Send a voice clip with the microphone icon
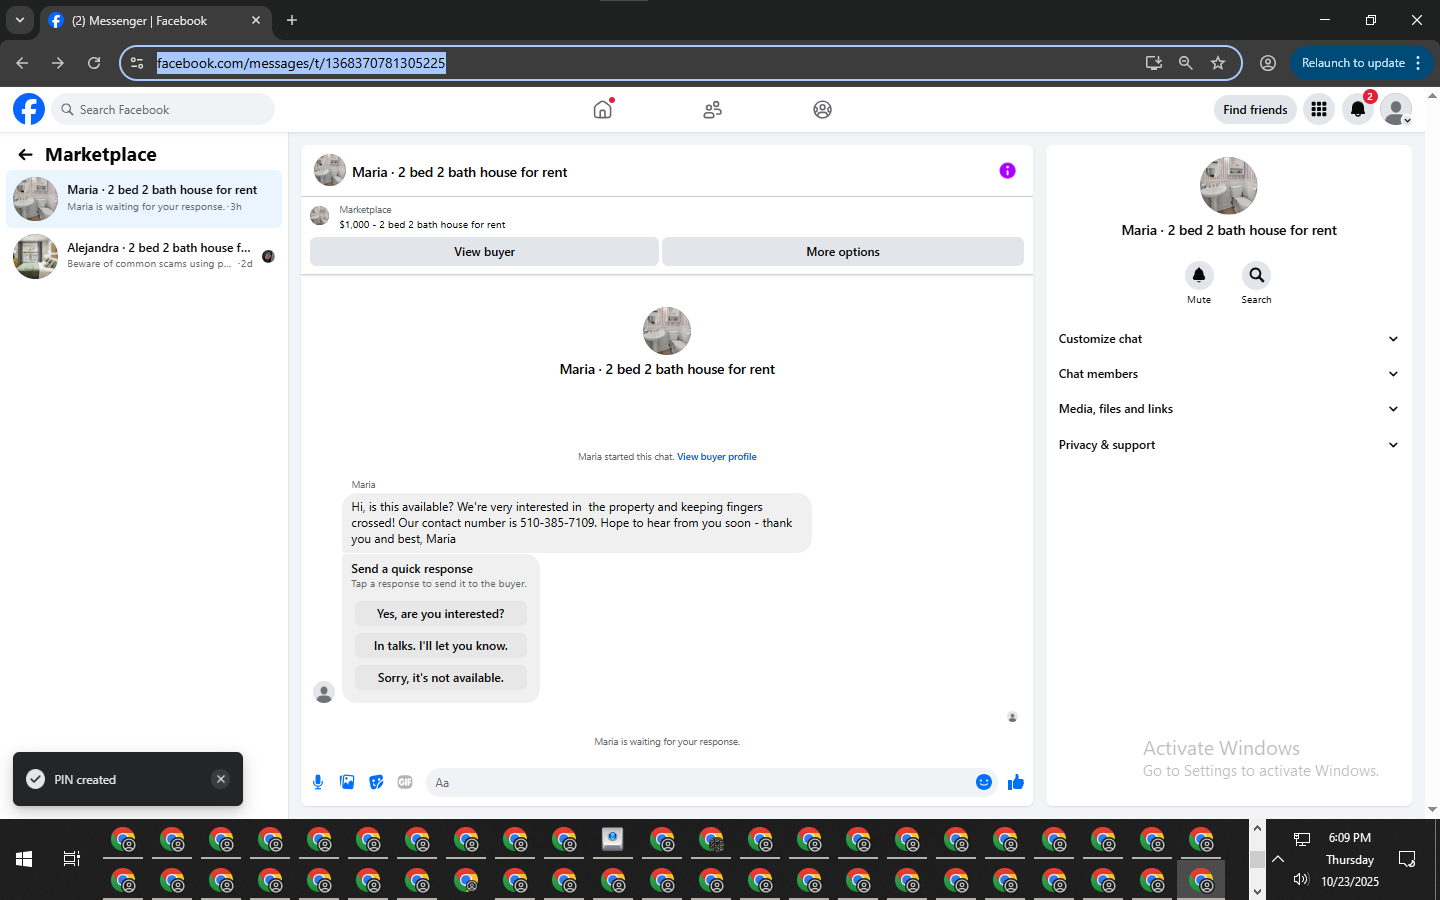 pyautogui.click(x=318, y=782)
